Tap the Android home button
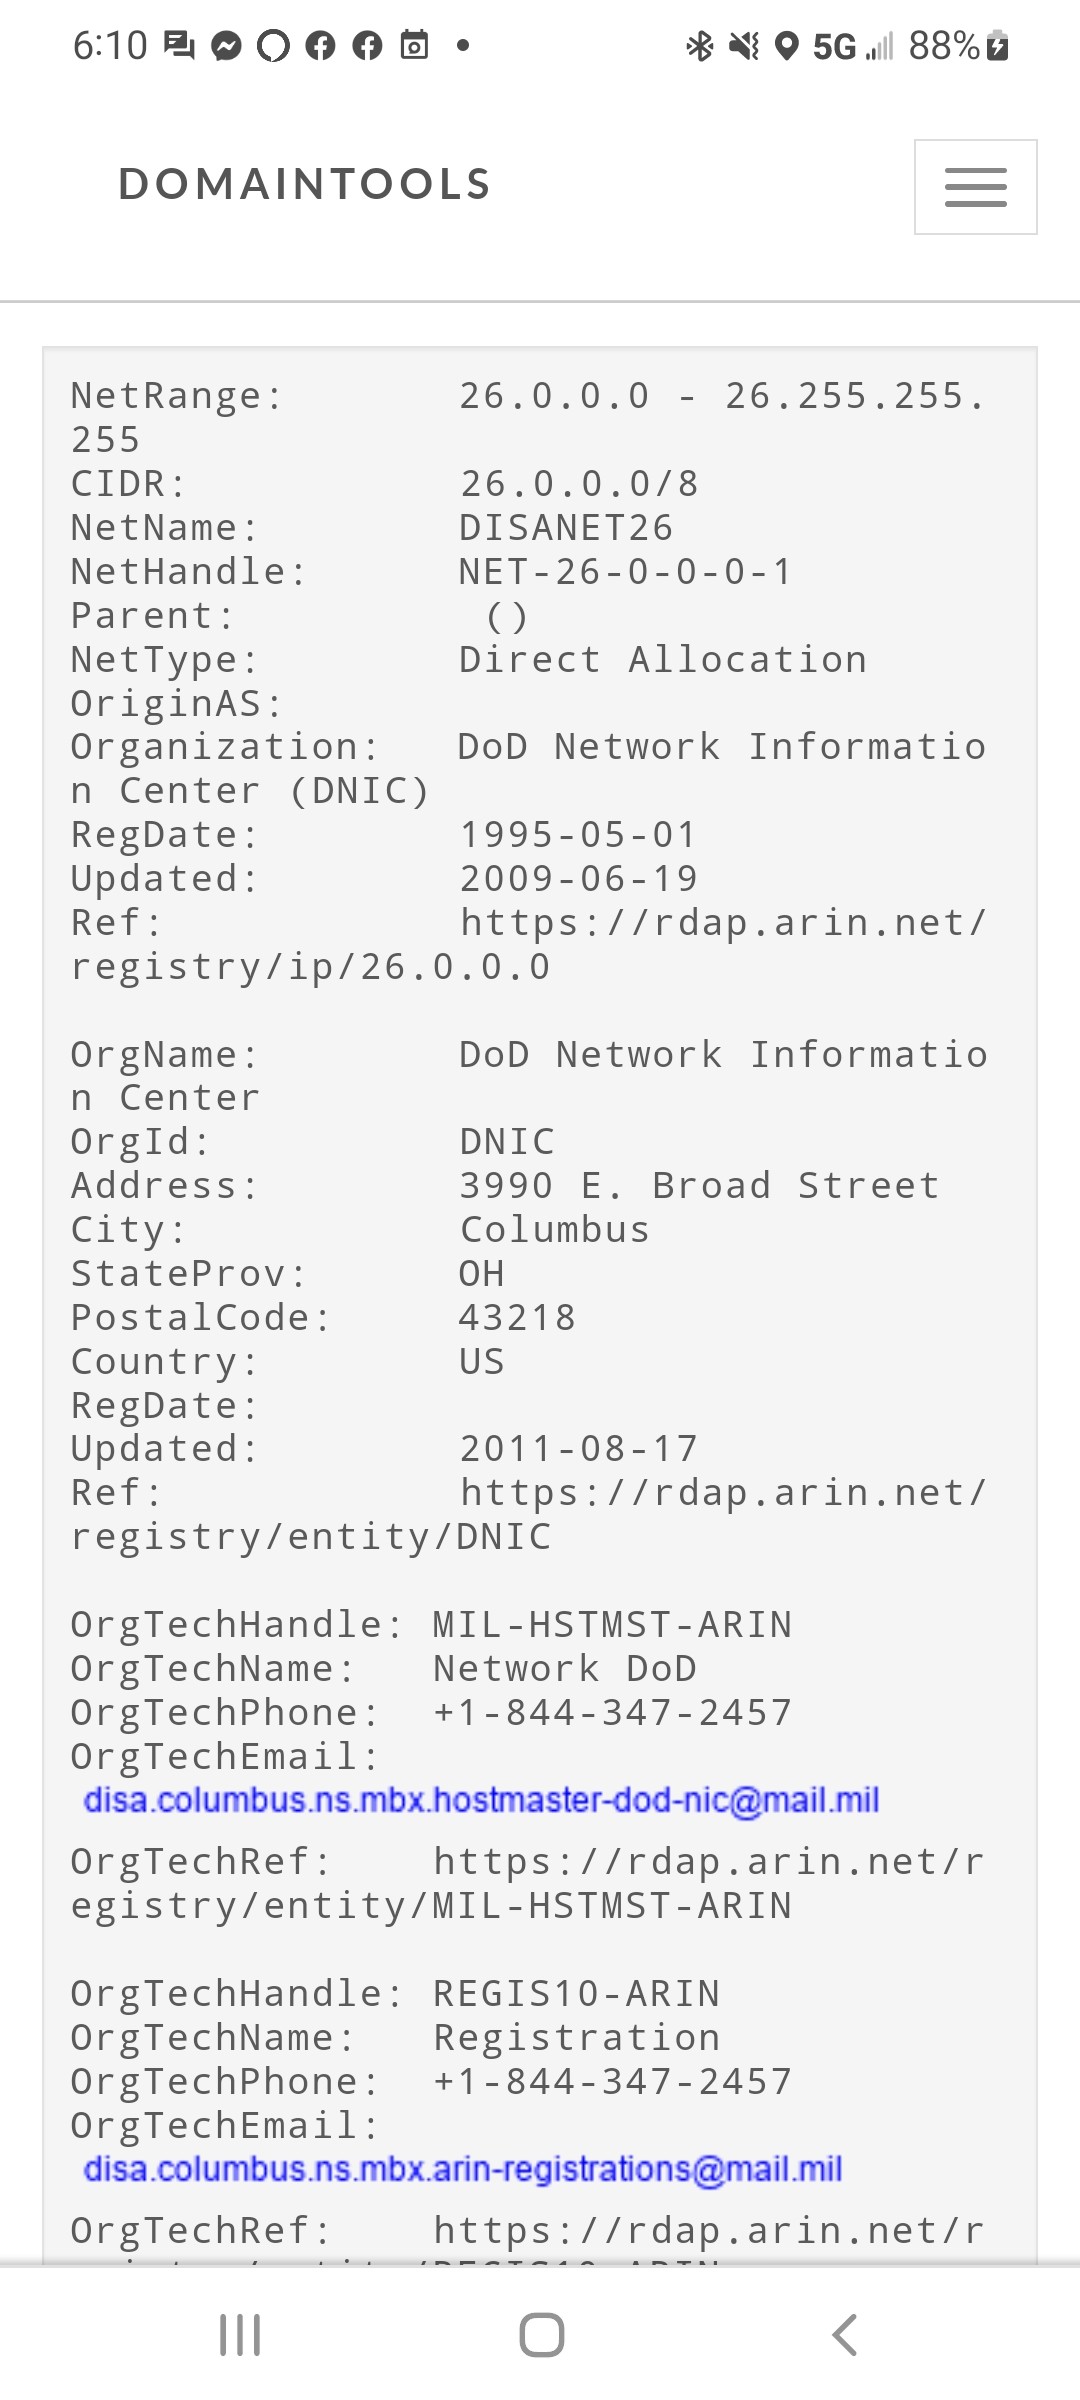 click(541, 2335)
